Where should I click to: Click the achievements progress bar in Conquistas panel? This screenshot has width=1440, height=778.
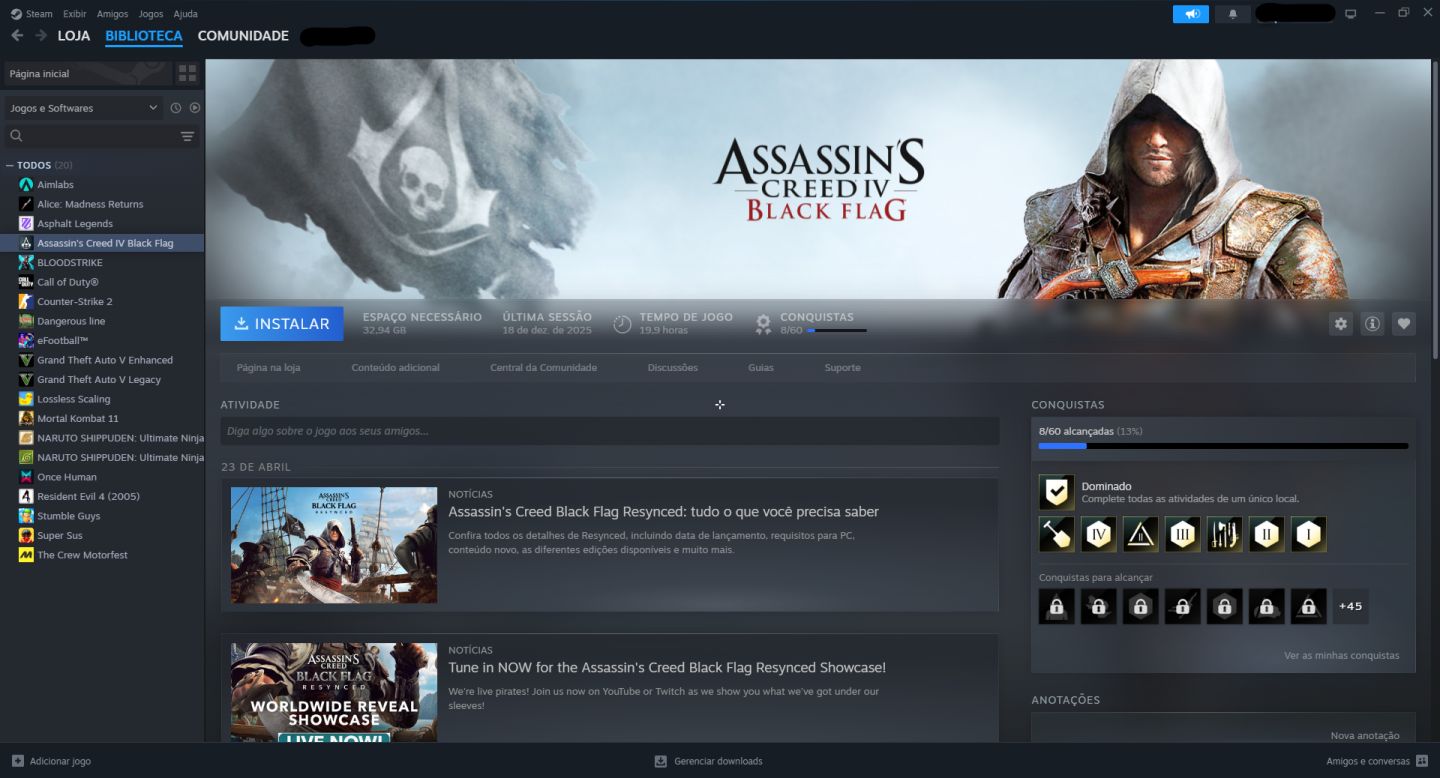click(1223, 446)
